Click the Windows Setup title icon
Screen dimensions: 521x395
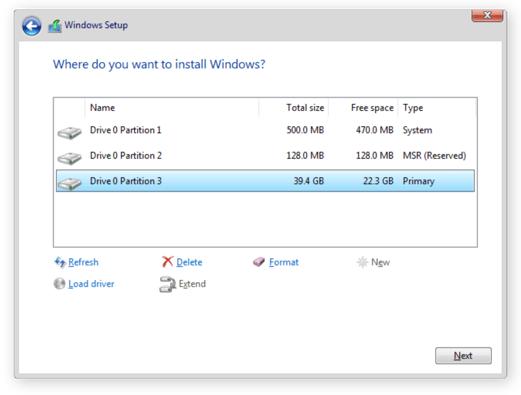[x=55, y=26]
